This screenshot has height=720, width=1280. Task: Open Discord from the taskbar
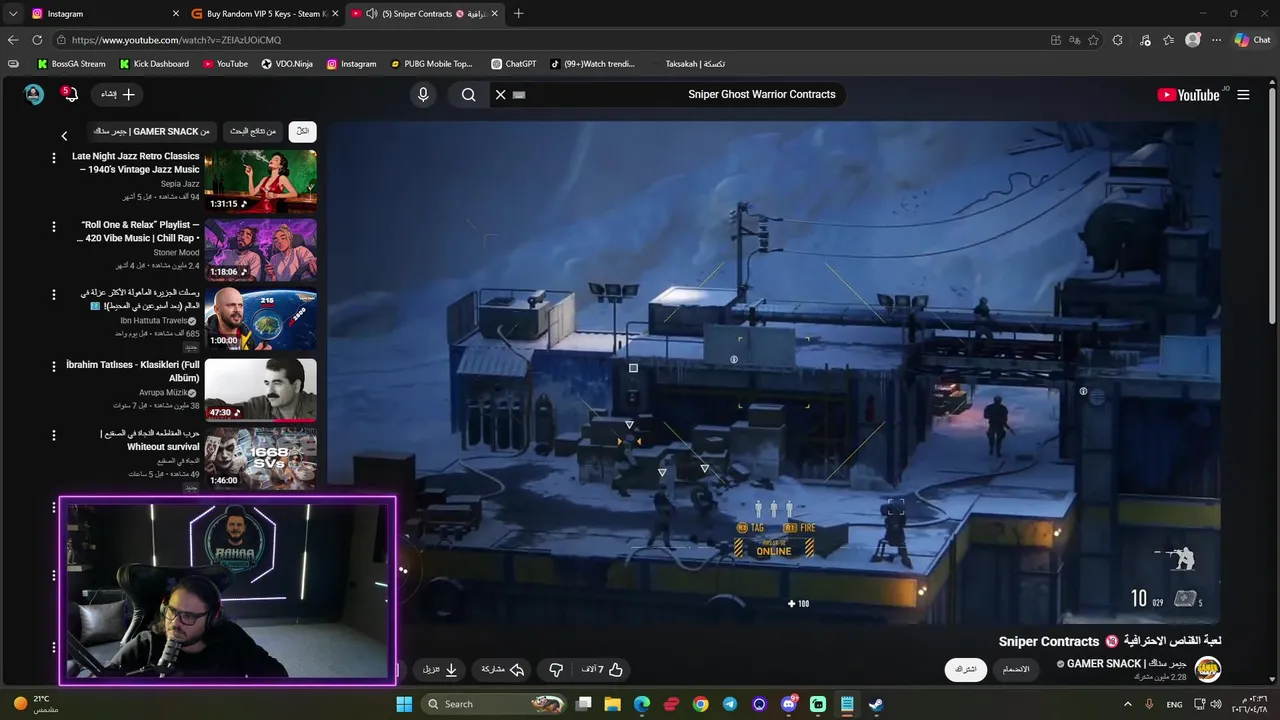tap(789, 704)
